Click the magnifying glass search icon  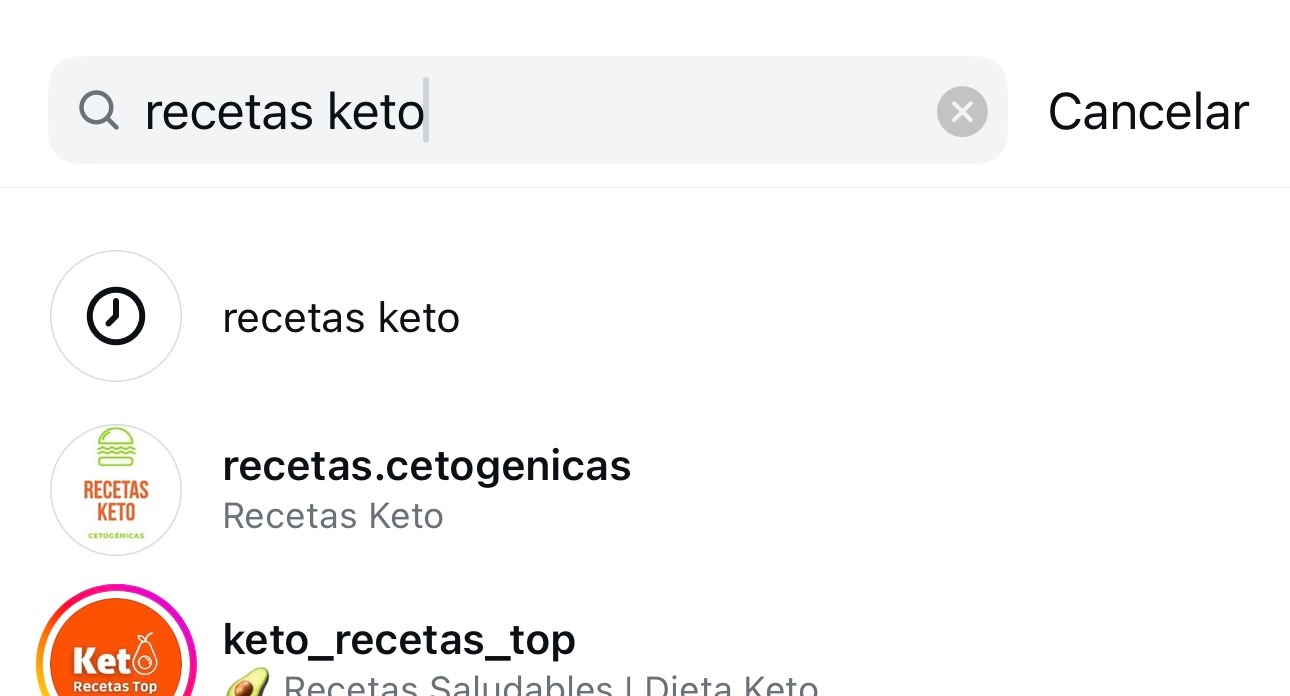pos(99,111)
